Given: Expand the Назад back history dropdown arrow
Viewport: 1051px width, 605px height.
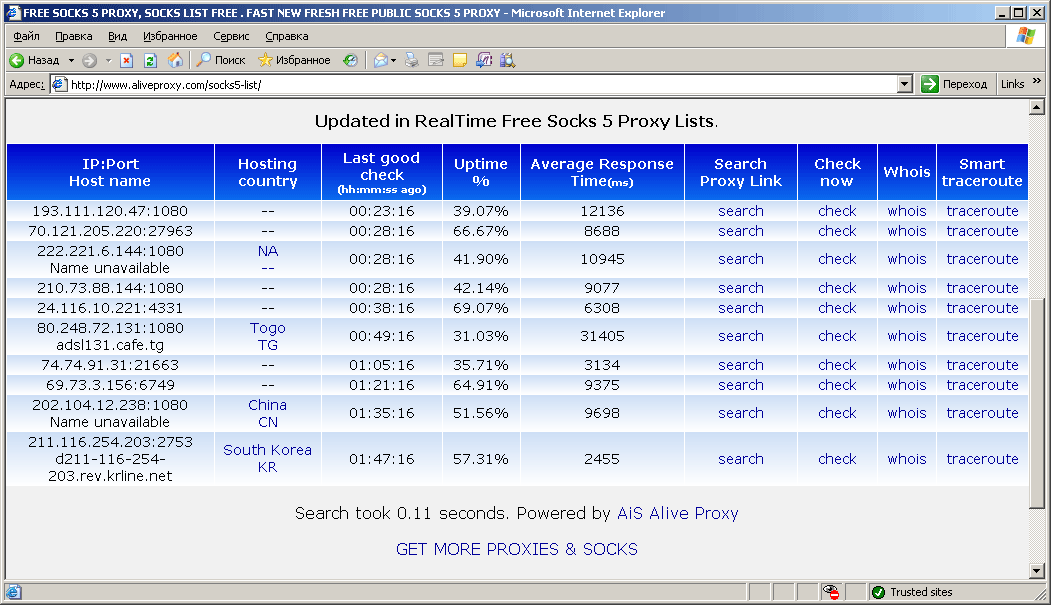Looking at the screenshot, I should (x=71, y=60).
